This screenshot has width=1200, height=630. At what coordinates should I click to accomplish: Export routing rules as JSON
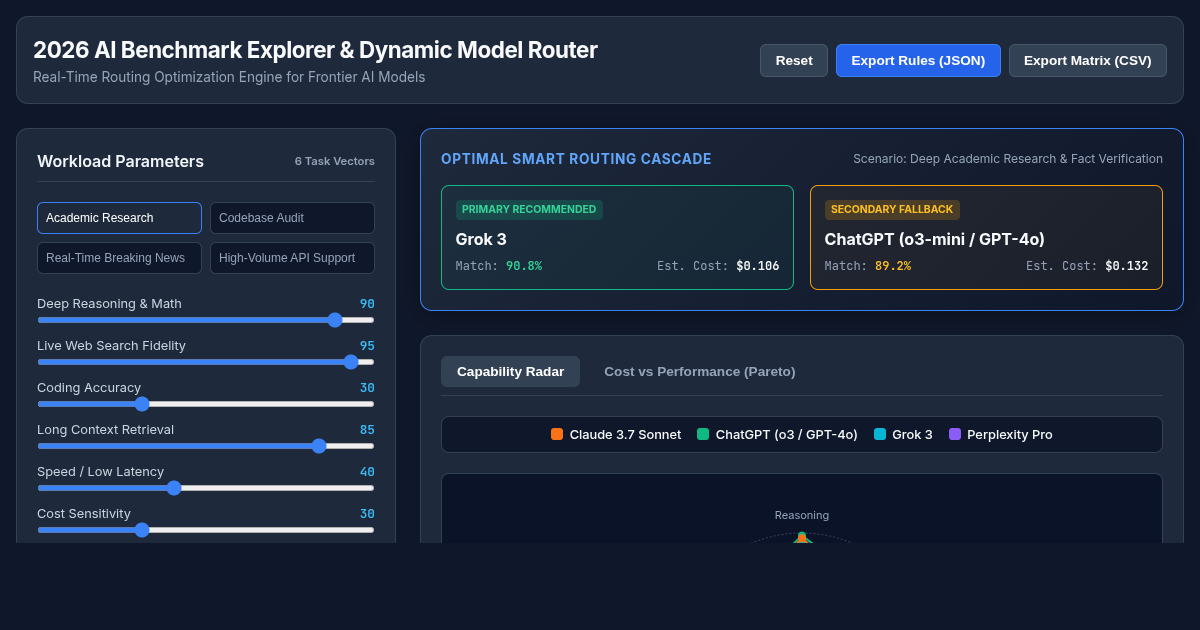(x=918, y=60)
